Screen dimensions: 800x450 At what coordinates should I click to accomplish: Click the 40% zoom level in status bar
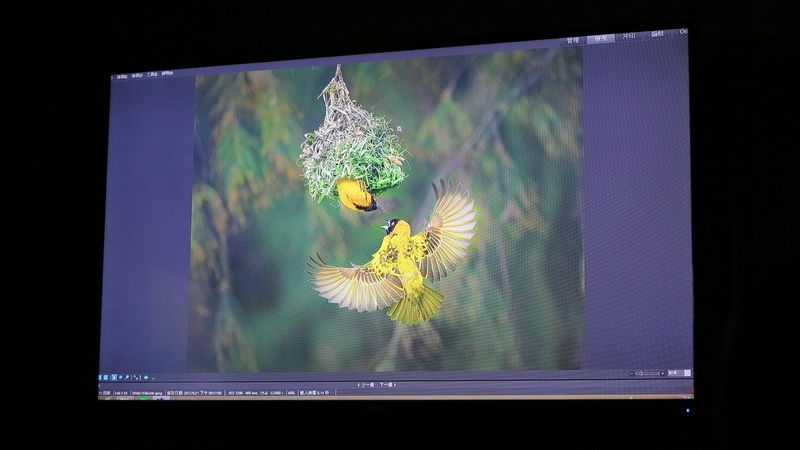[291, 393]
